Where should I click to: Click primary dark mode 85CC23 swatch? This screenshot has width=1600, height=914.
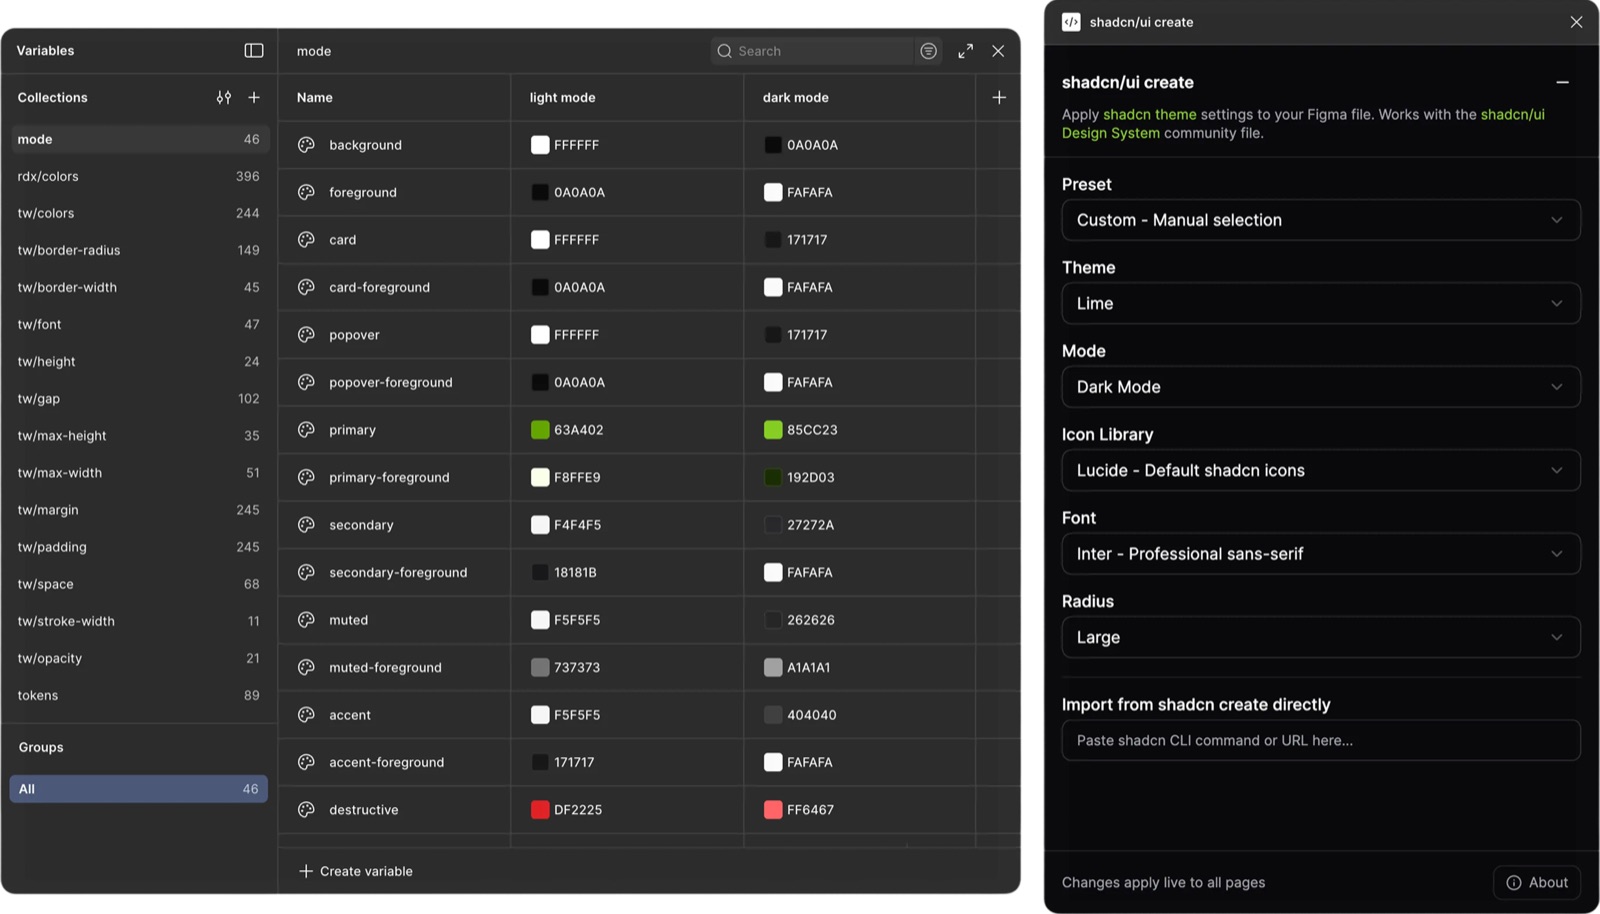point(773,430)
